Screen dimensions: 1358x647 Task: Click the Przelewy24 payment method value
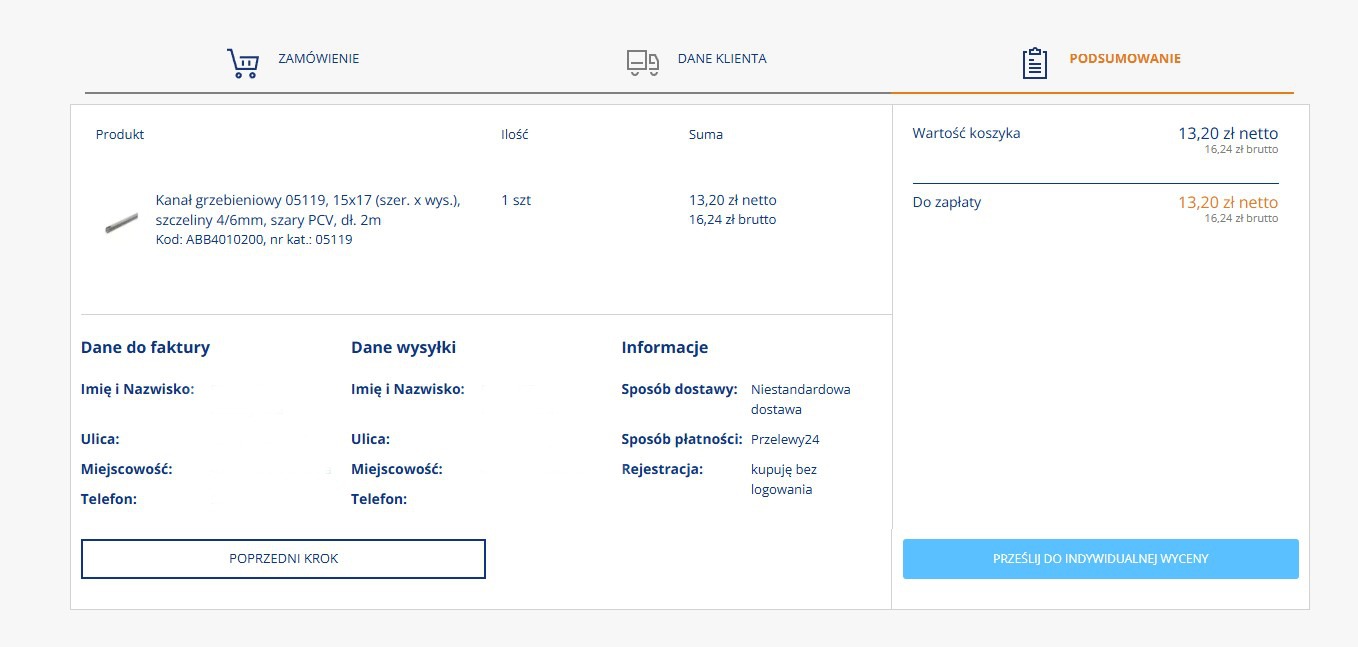coord(785,439)
